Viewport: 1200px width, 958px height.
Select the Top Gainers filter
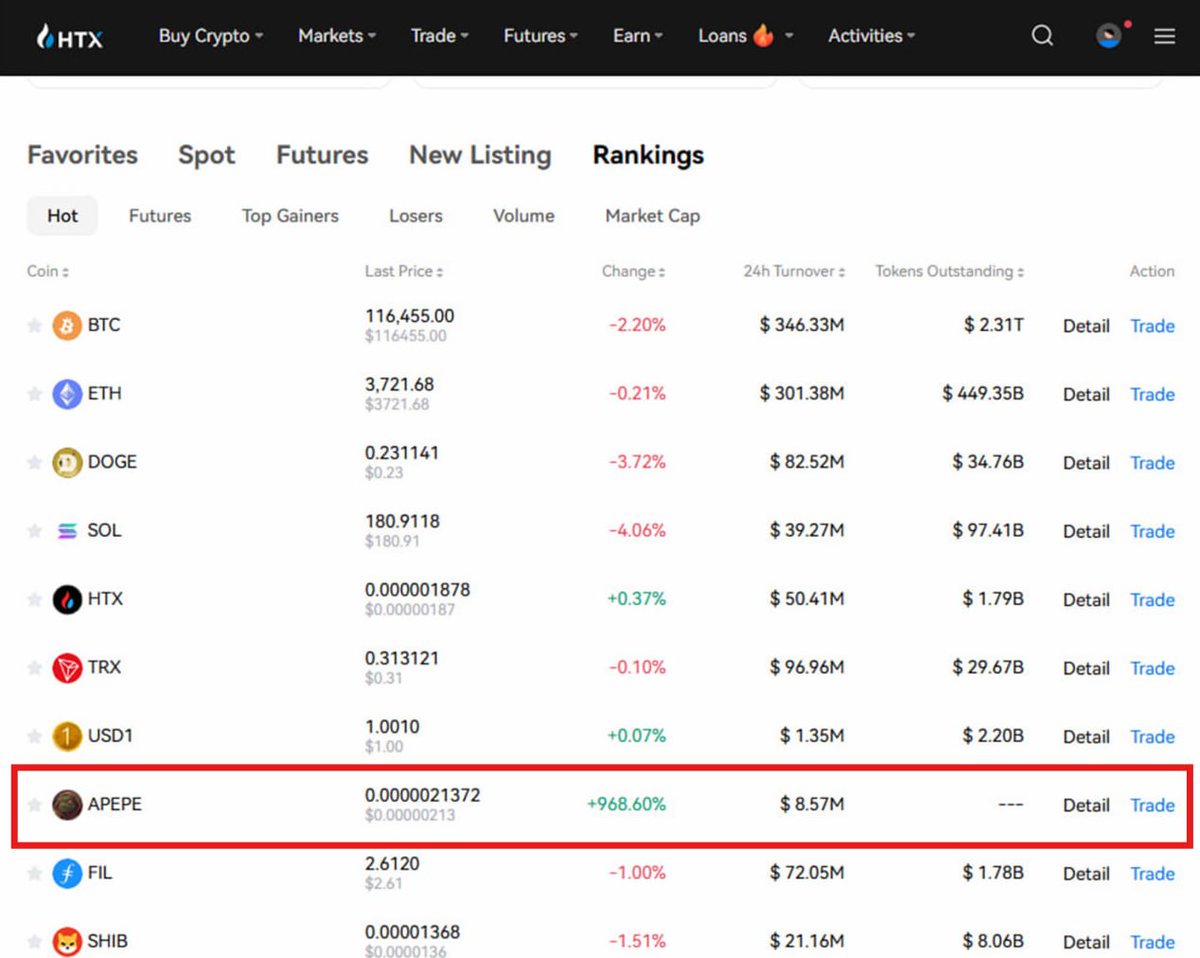(290, 216)
